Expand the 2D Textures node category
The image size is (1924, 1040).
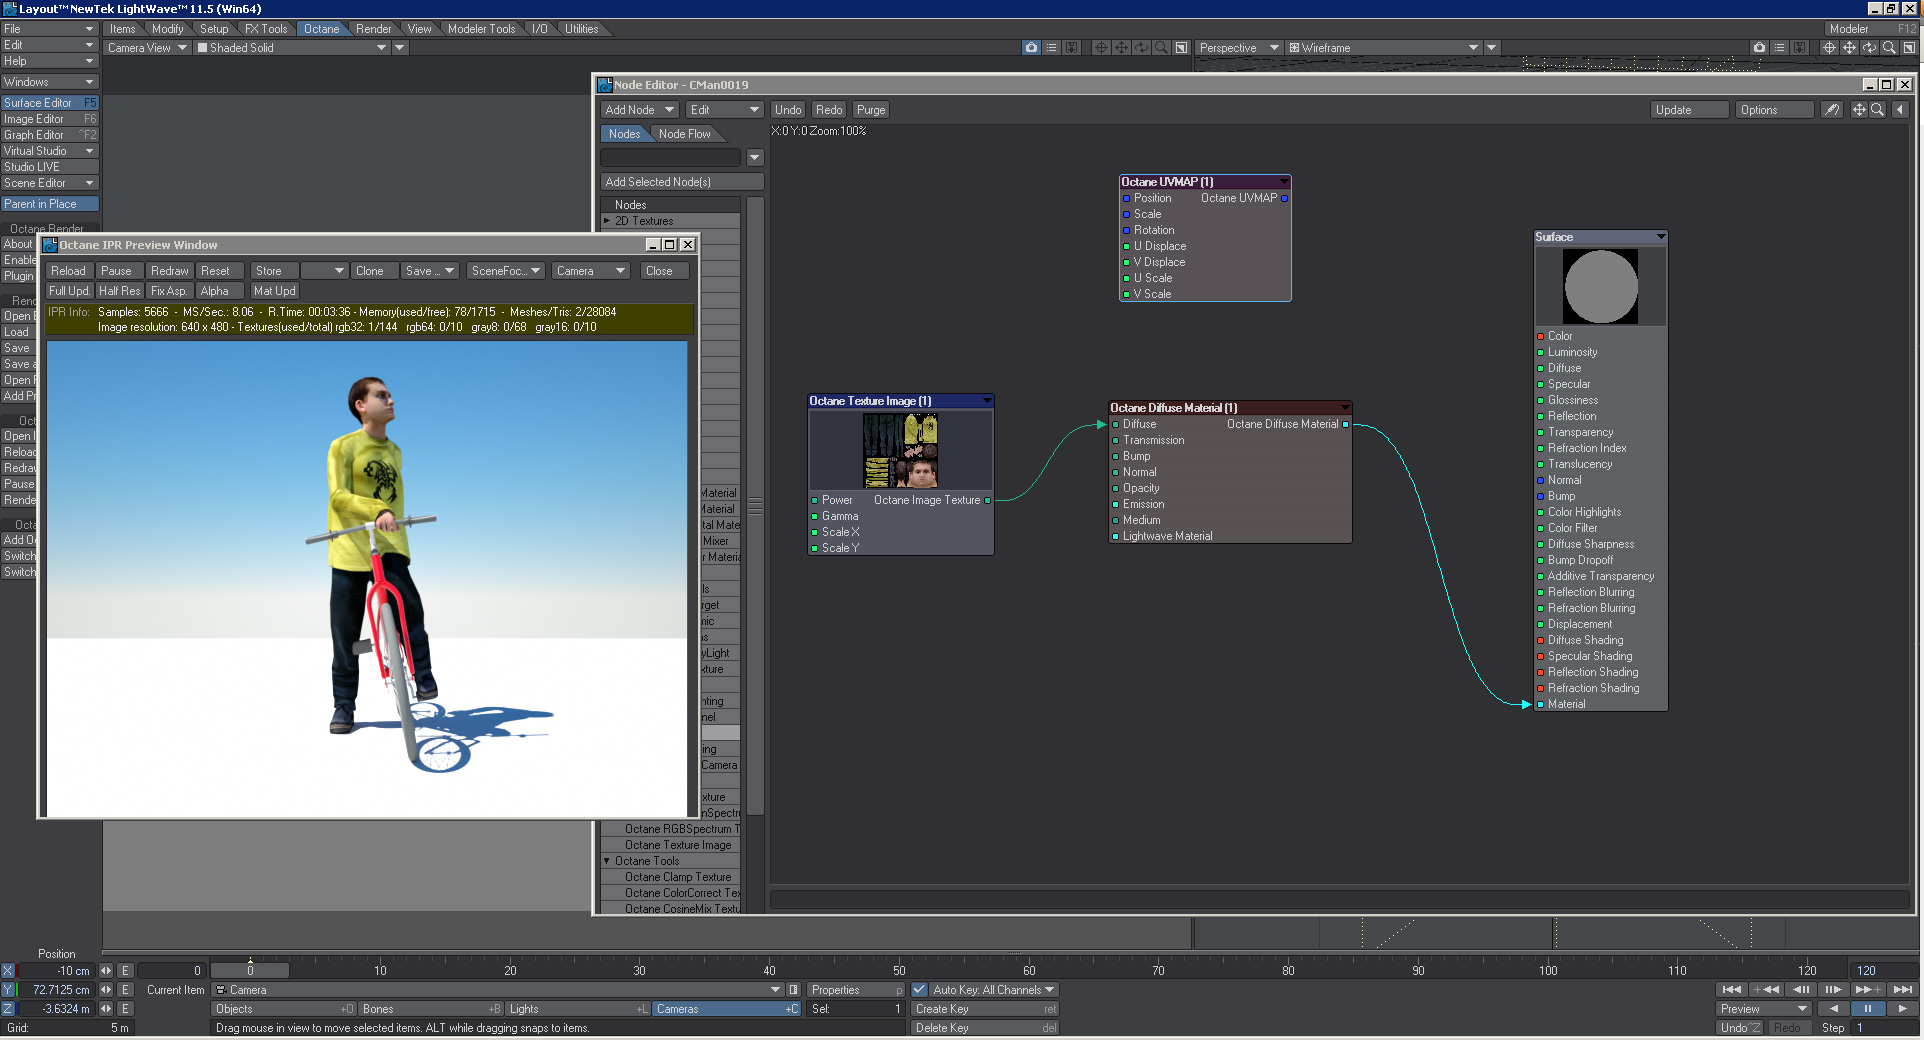click(x=607, y=221)
